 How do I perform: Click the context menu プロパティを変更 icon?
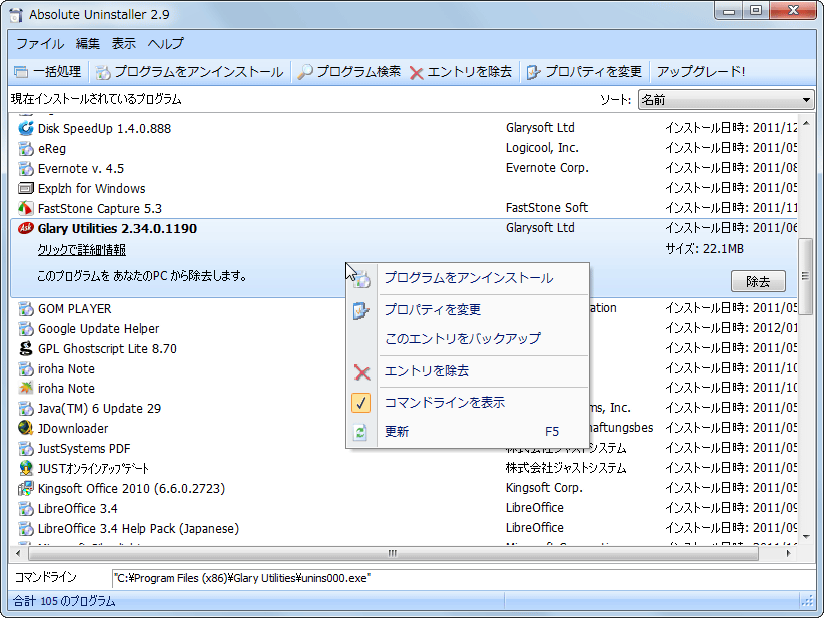(x=361, y=311)
